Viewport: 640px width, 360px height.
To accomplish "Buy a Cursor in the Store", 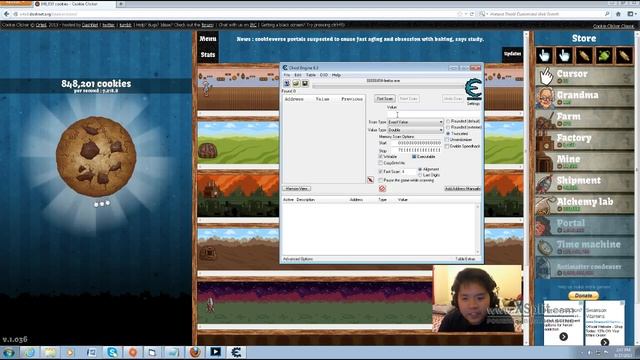I will coord(584,76).
